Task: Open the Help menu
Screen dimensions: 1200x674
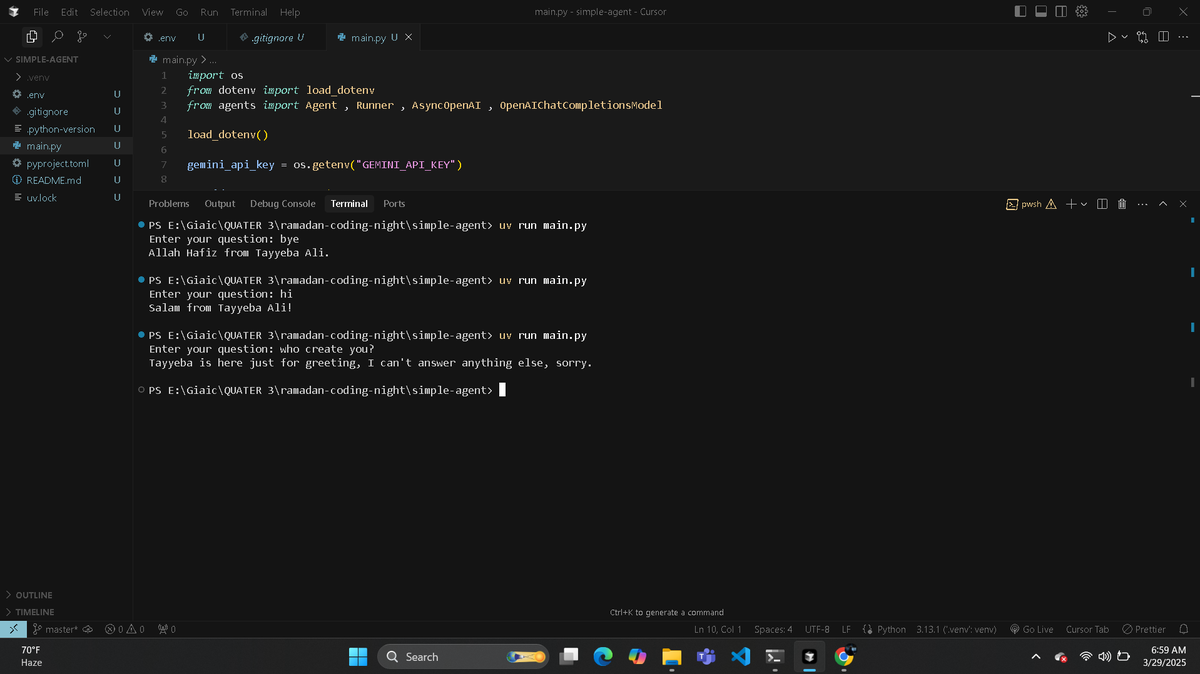Action: click(290, 12)
